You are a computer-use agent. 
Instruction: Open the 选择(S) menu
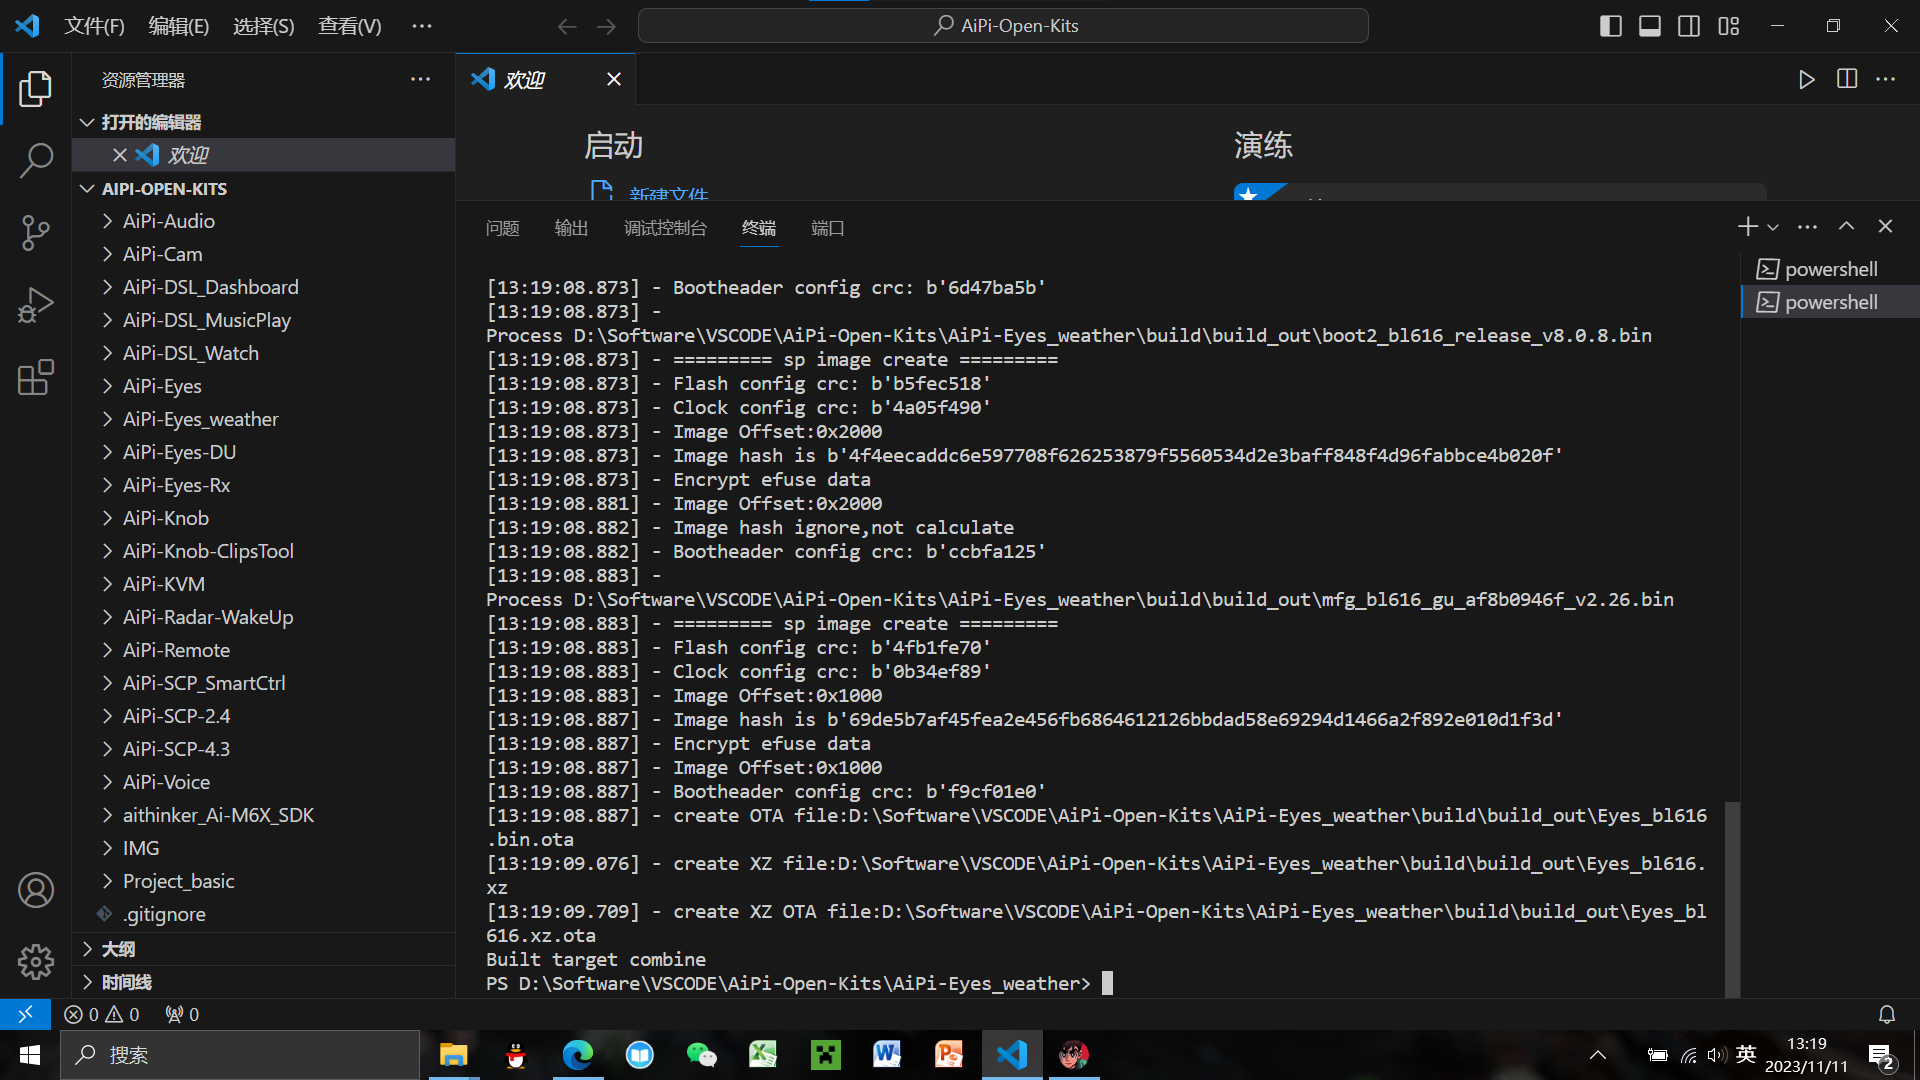coord(264,26)
